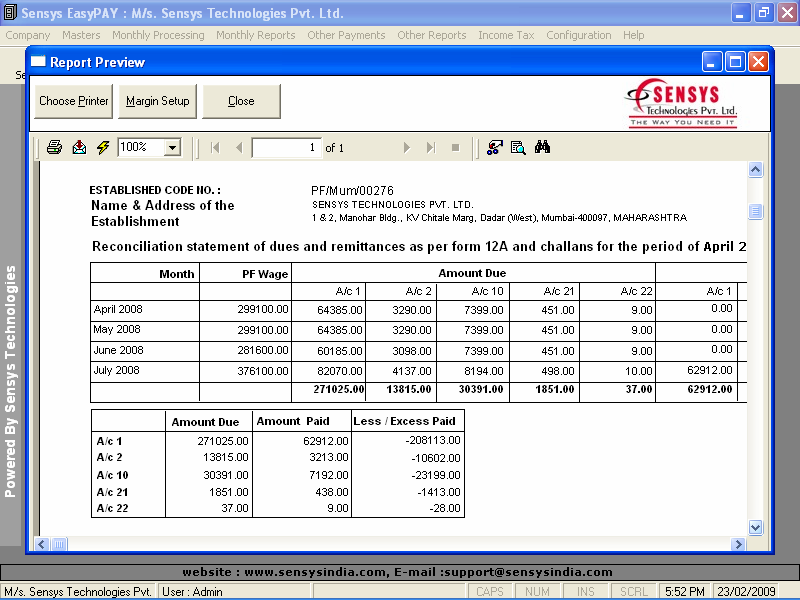This screenshot has width=800, height=600.
Task: Open the Income Tax menu
Action: tap(506, 35)
